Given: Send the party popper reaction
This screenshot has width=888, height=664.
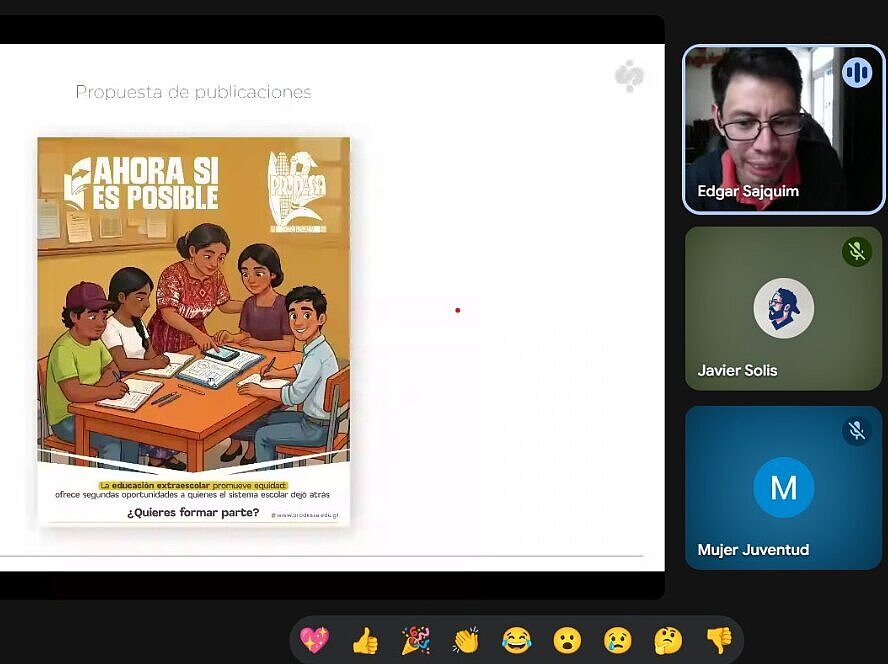Looking at the screenshot, I should (415, 640).
